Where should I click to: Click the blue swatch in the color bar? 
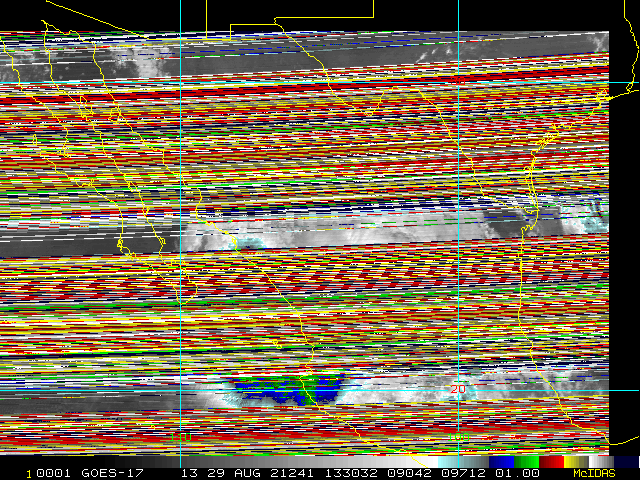(501, 461)
